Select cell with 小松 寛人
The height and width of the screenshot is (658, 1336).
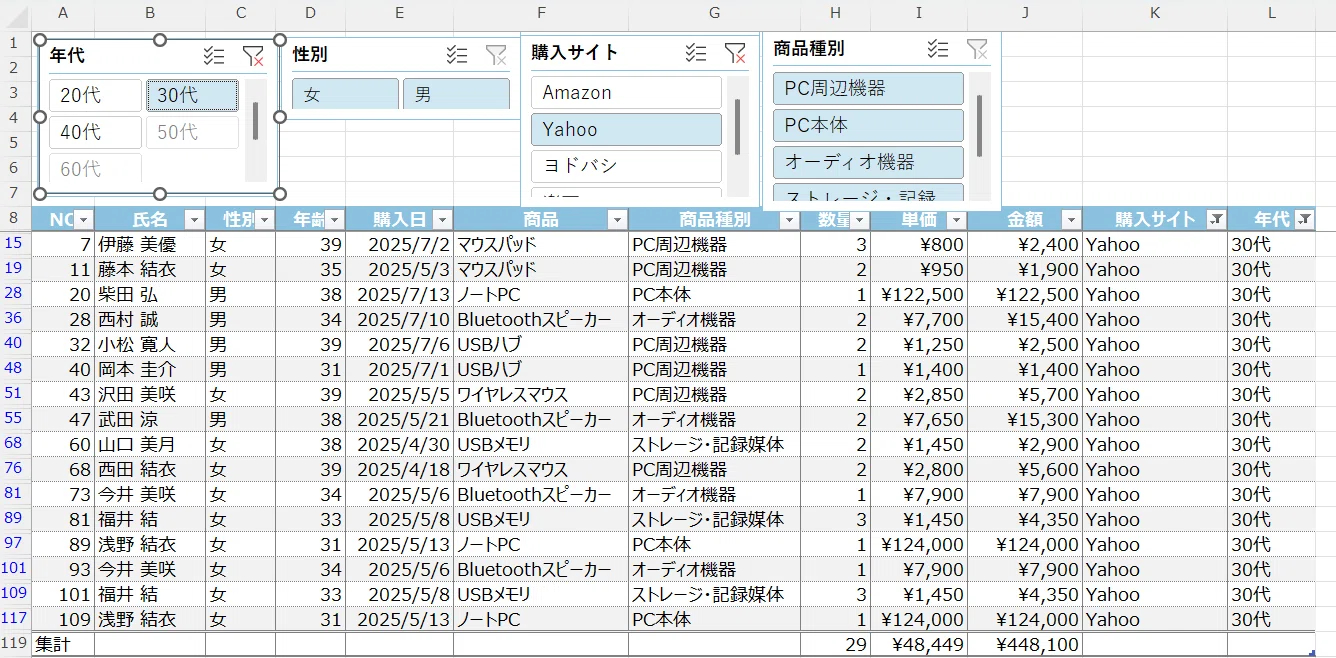[150, 344]
